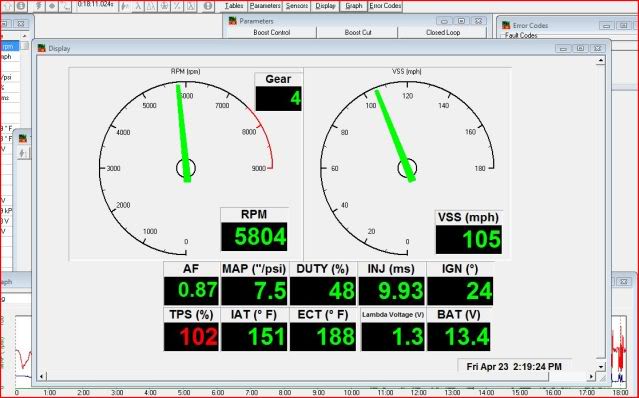Click the elapsed time readout in toolbar
The height and width of the screenshot is (398, 639).
coord(95,5)
